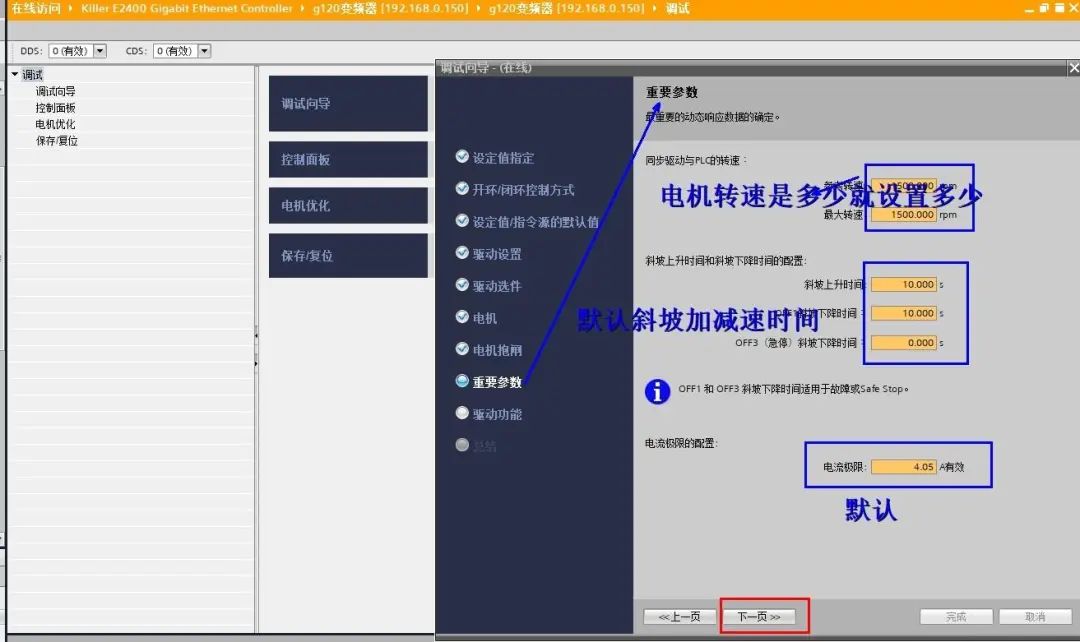Click the 调试向导 dark tile button

(x=348, y=103)
